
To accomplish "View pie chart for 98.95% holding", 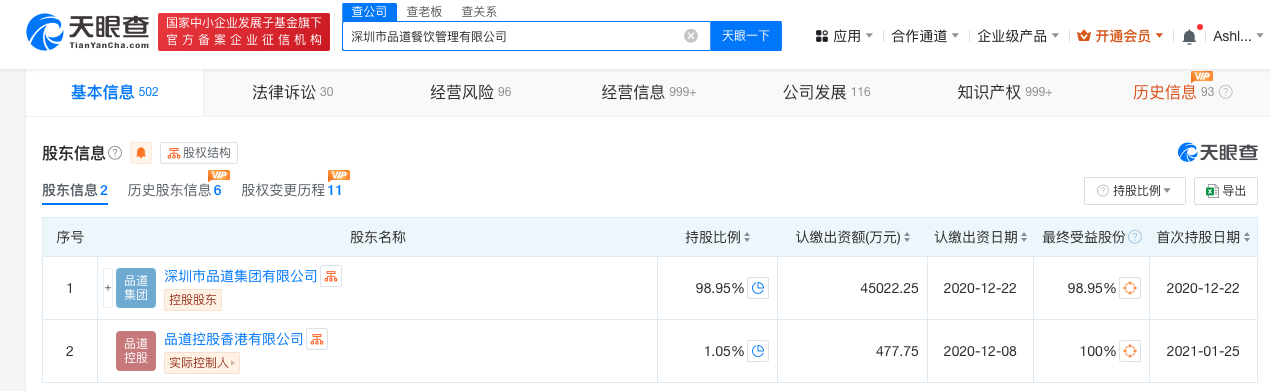I will click(x=758, y=288).
